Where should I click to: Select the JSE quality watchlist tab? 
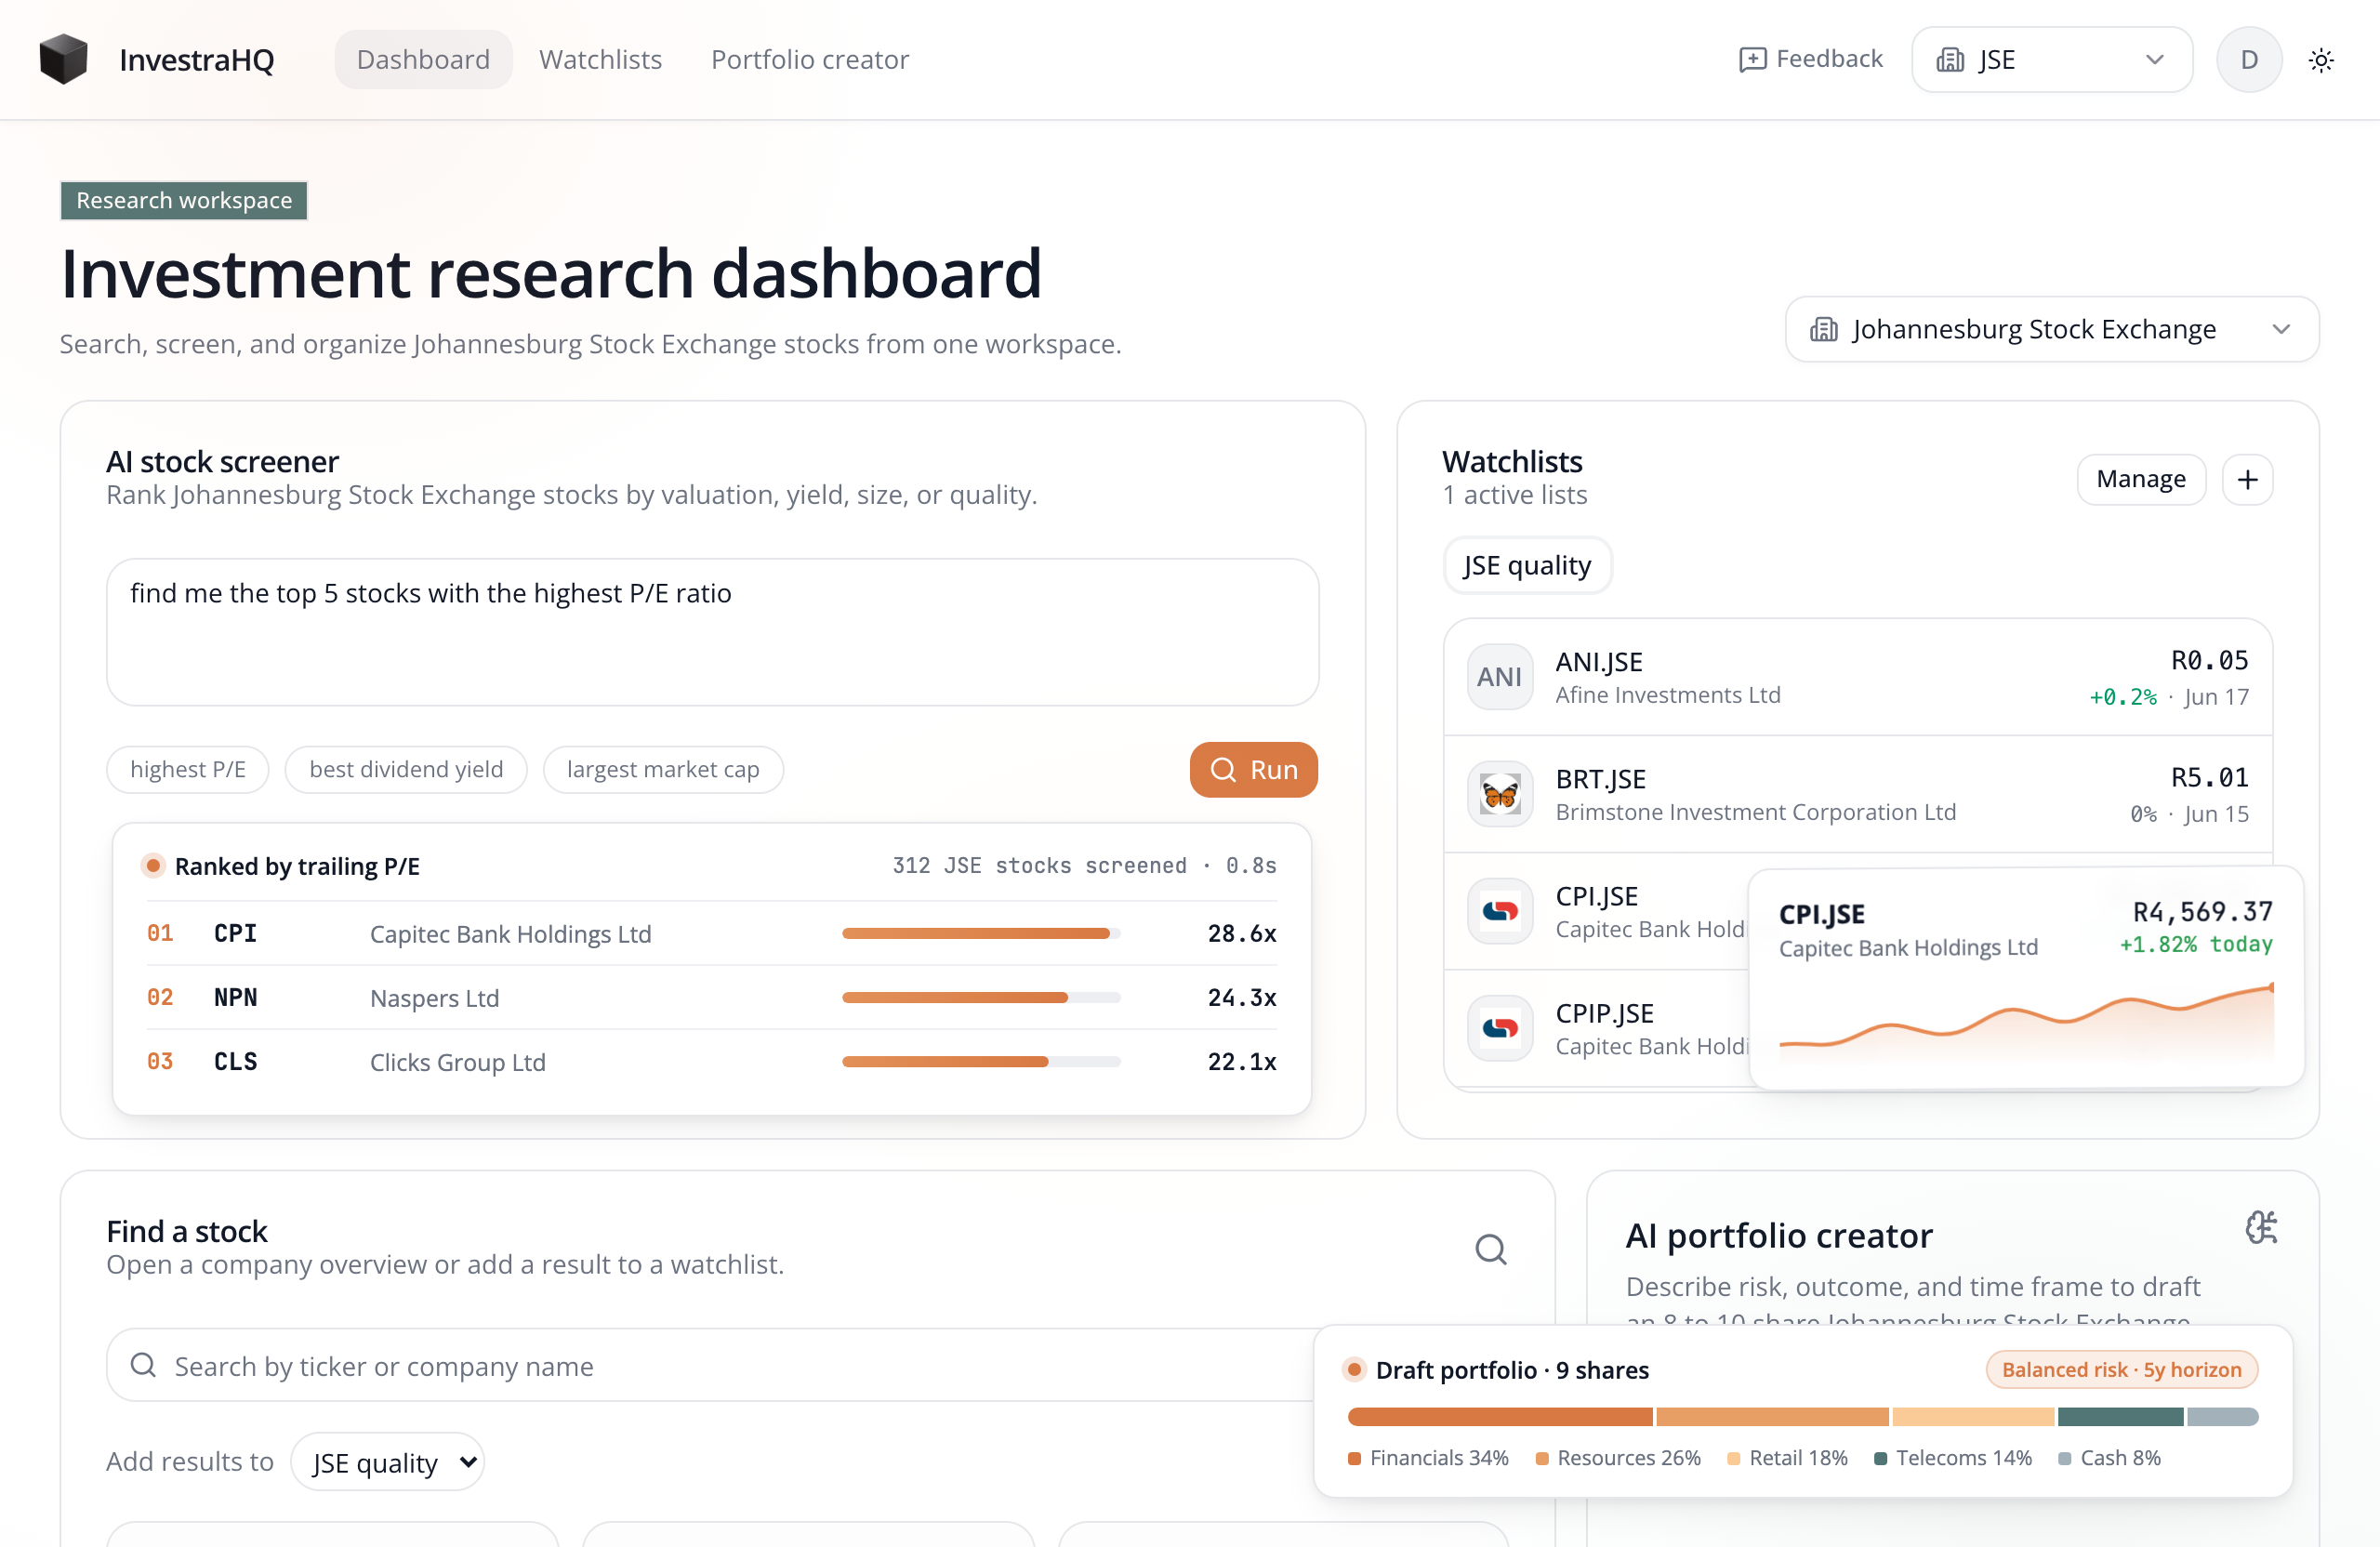coord(1527,566)
